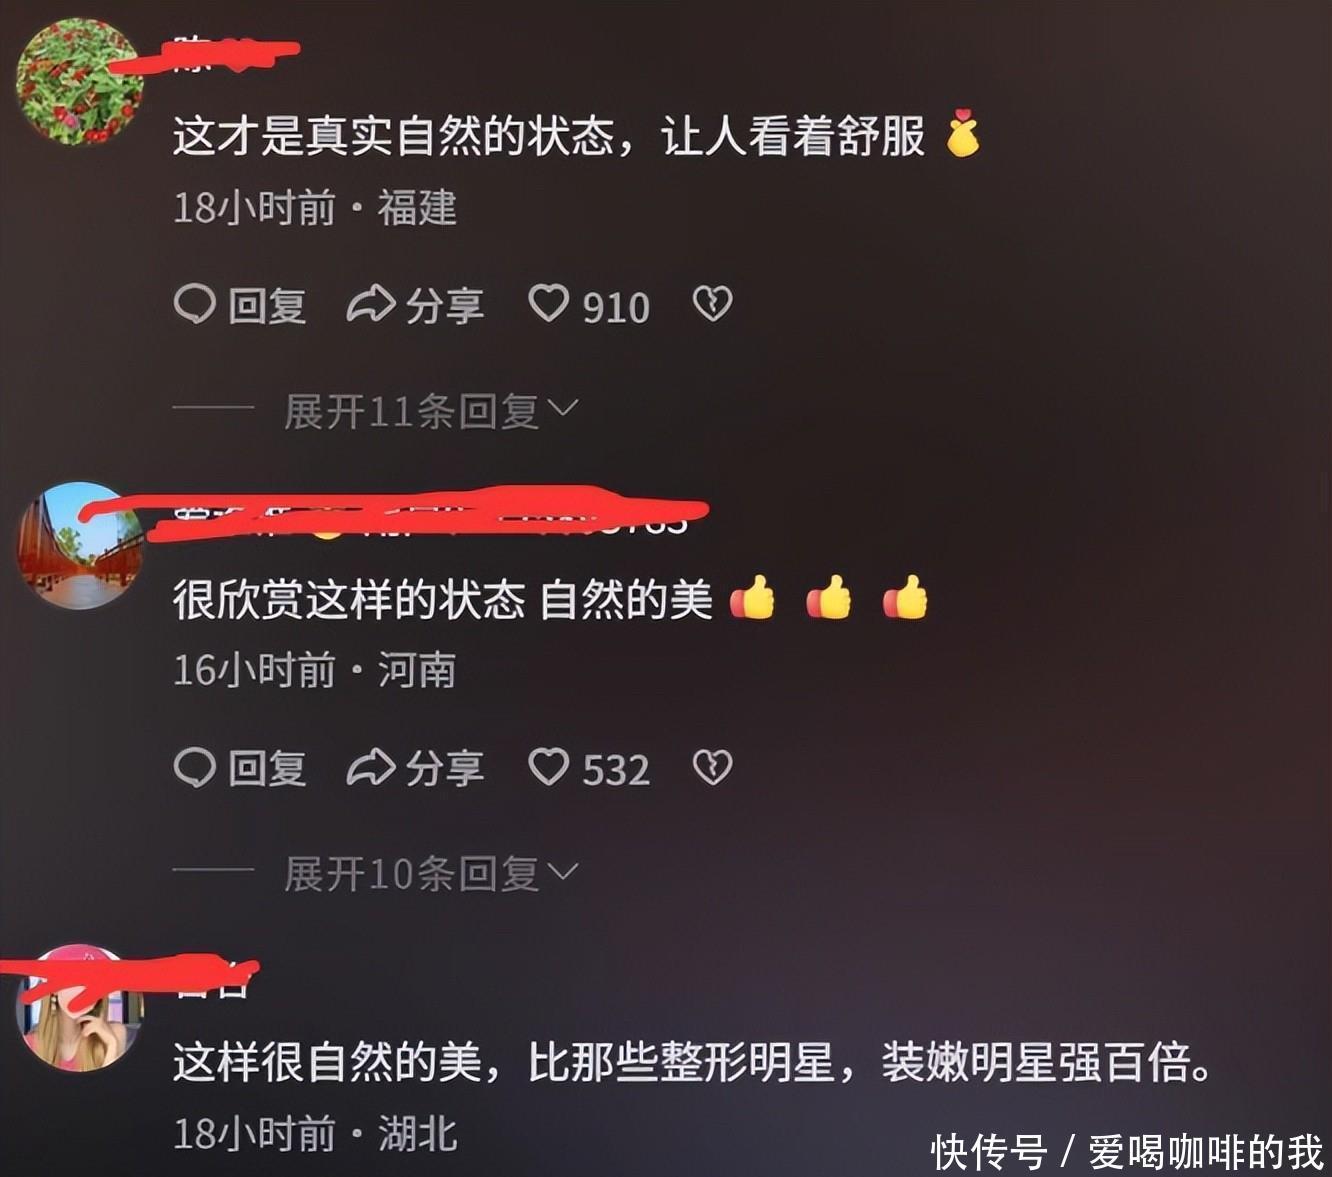Dislike the Fujian comment via broken heart
The width and height of the screenshot is (1332, 1177).
[x=712, y=304]
